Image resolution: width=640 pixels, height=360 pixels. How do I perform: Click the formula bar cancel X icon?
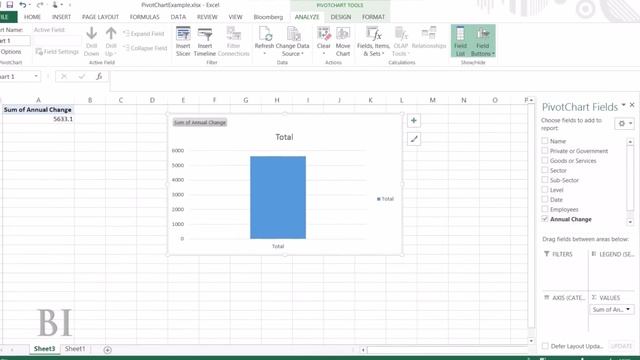click(x=64, y=76)
